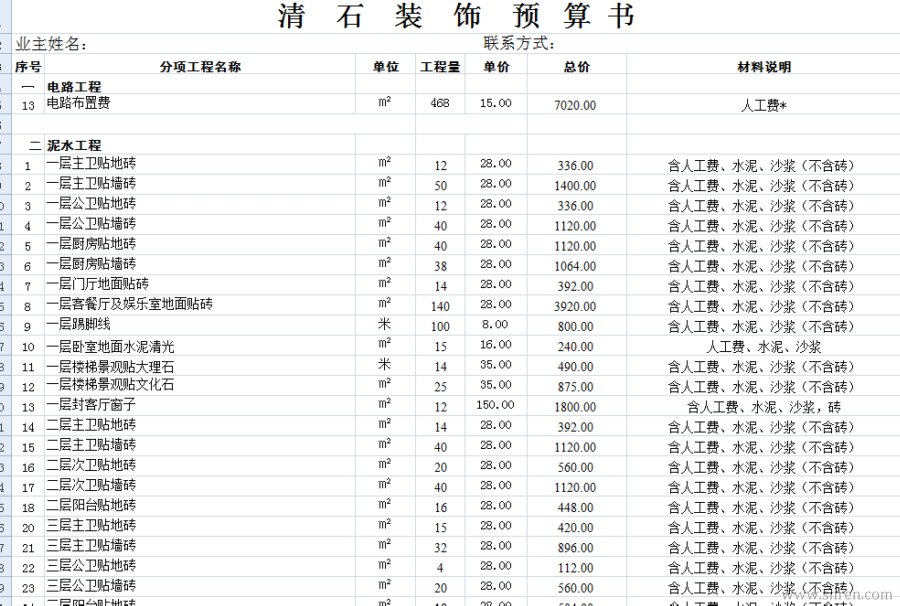Viewport: 900px width, 606px height.
Task: Click the total 1800.00 cell
Action: pyautogui.click(x=576, y=407)
